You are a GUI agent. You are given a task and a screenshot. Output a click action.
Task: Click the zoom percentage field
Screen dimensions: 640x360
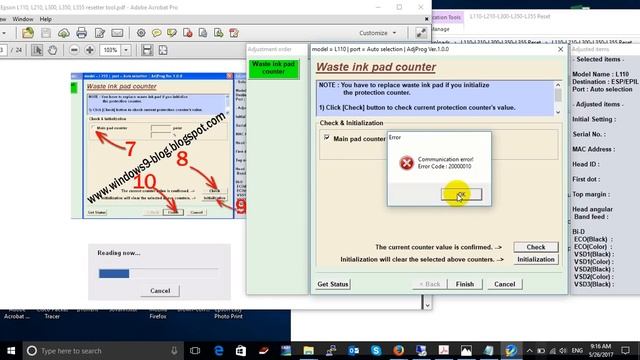click(110, 50)
